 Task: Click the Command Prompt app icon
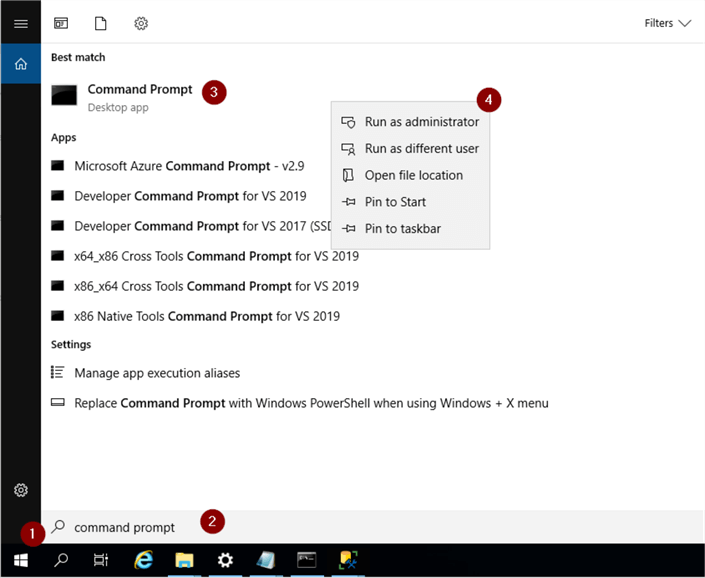click(64, 95)
